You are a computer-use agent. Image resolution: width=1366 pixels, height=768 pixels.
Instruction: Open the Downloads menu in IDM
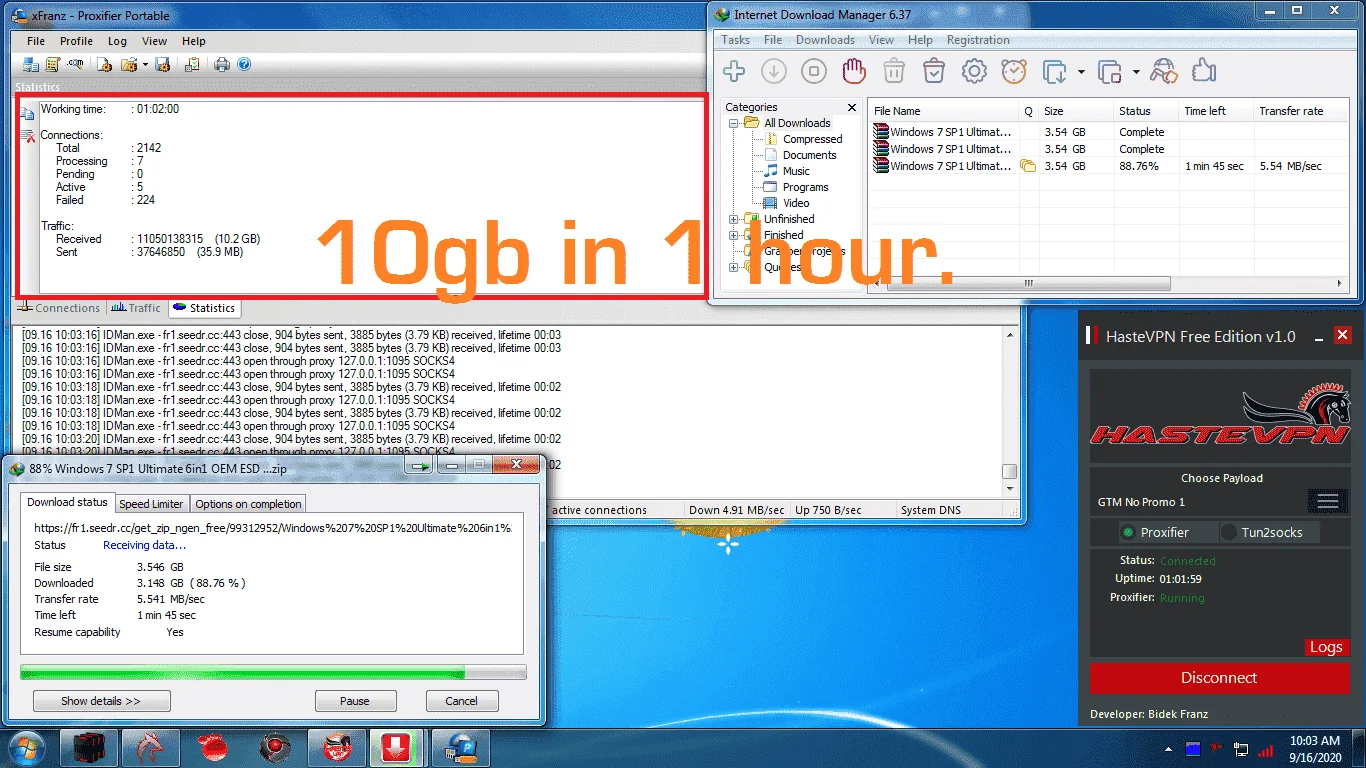pos(825,40)
